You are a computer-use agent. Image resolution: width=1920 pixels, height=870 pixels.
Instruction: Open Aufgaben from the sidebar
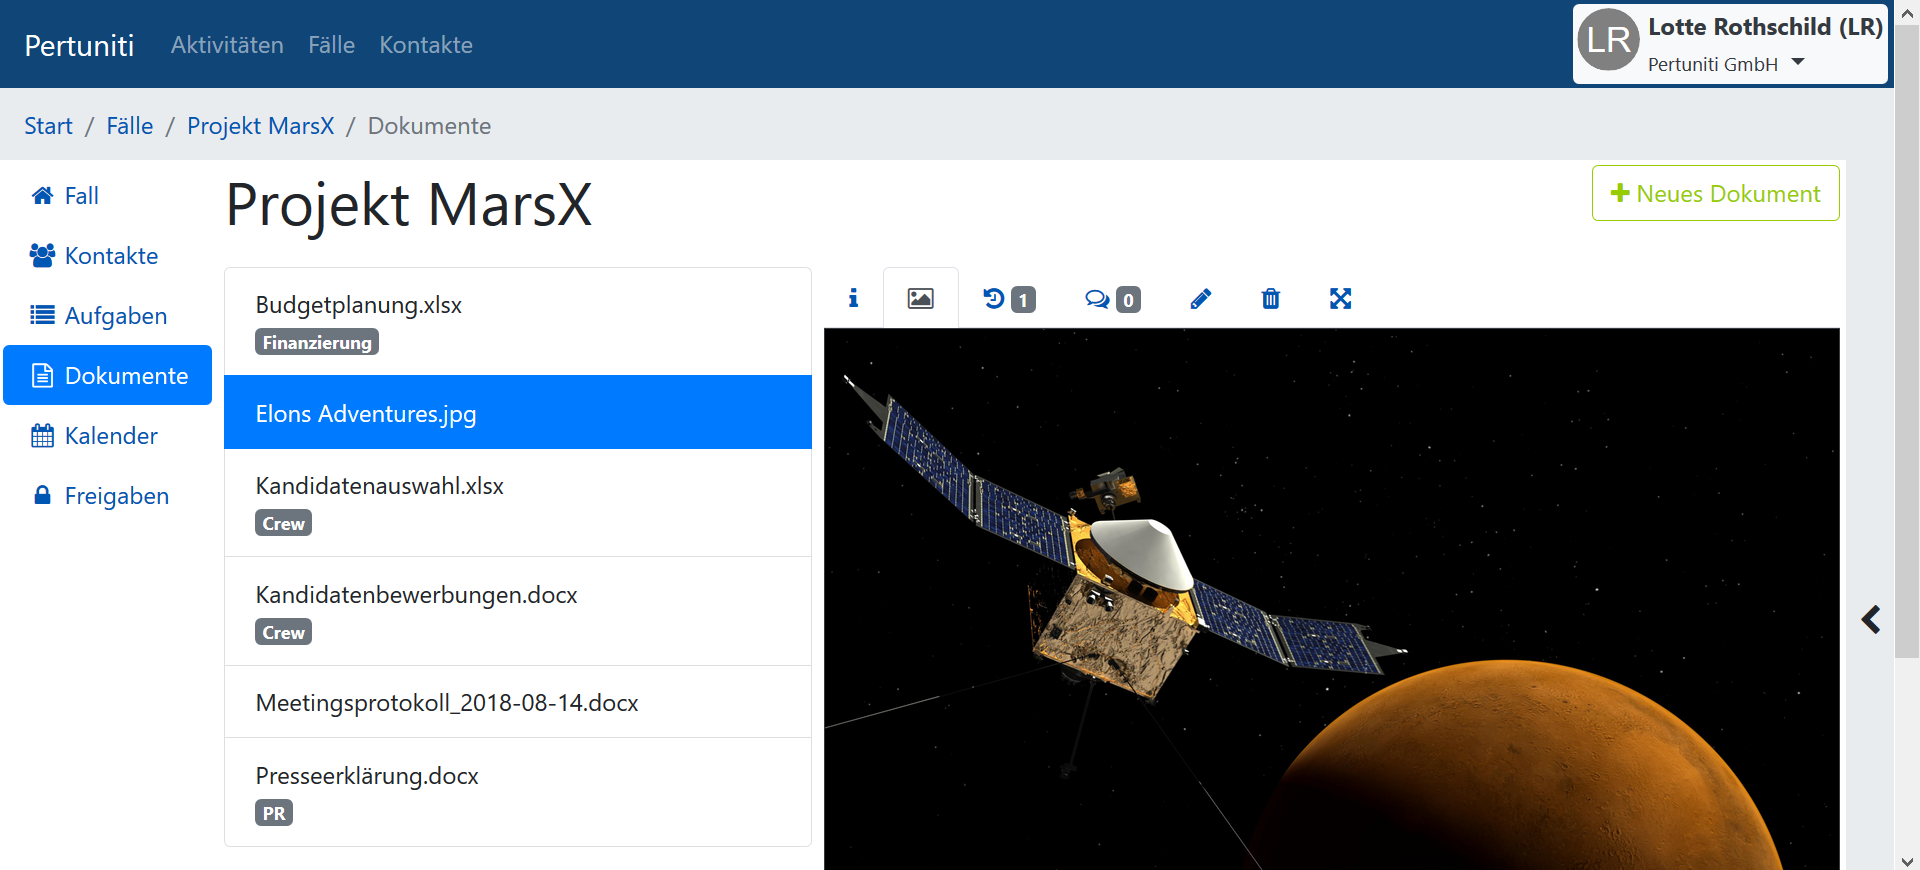[x=115, y=316]
